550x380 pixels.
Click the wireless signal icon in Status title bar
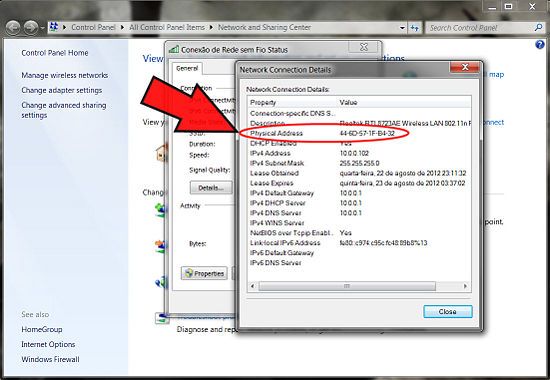[174, 49]
